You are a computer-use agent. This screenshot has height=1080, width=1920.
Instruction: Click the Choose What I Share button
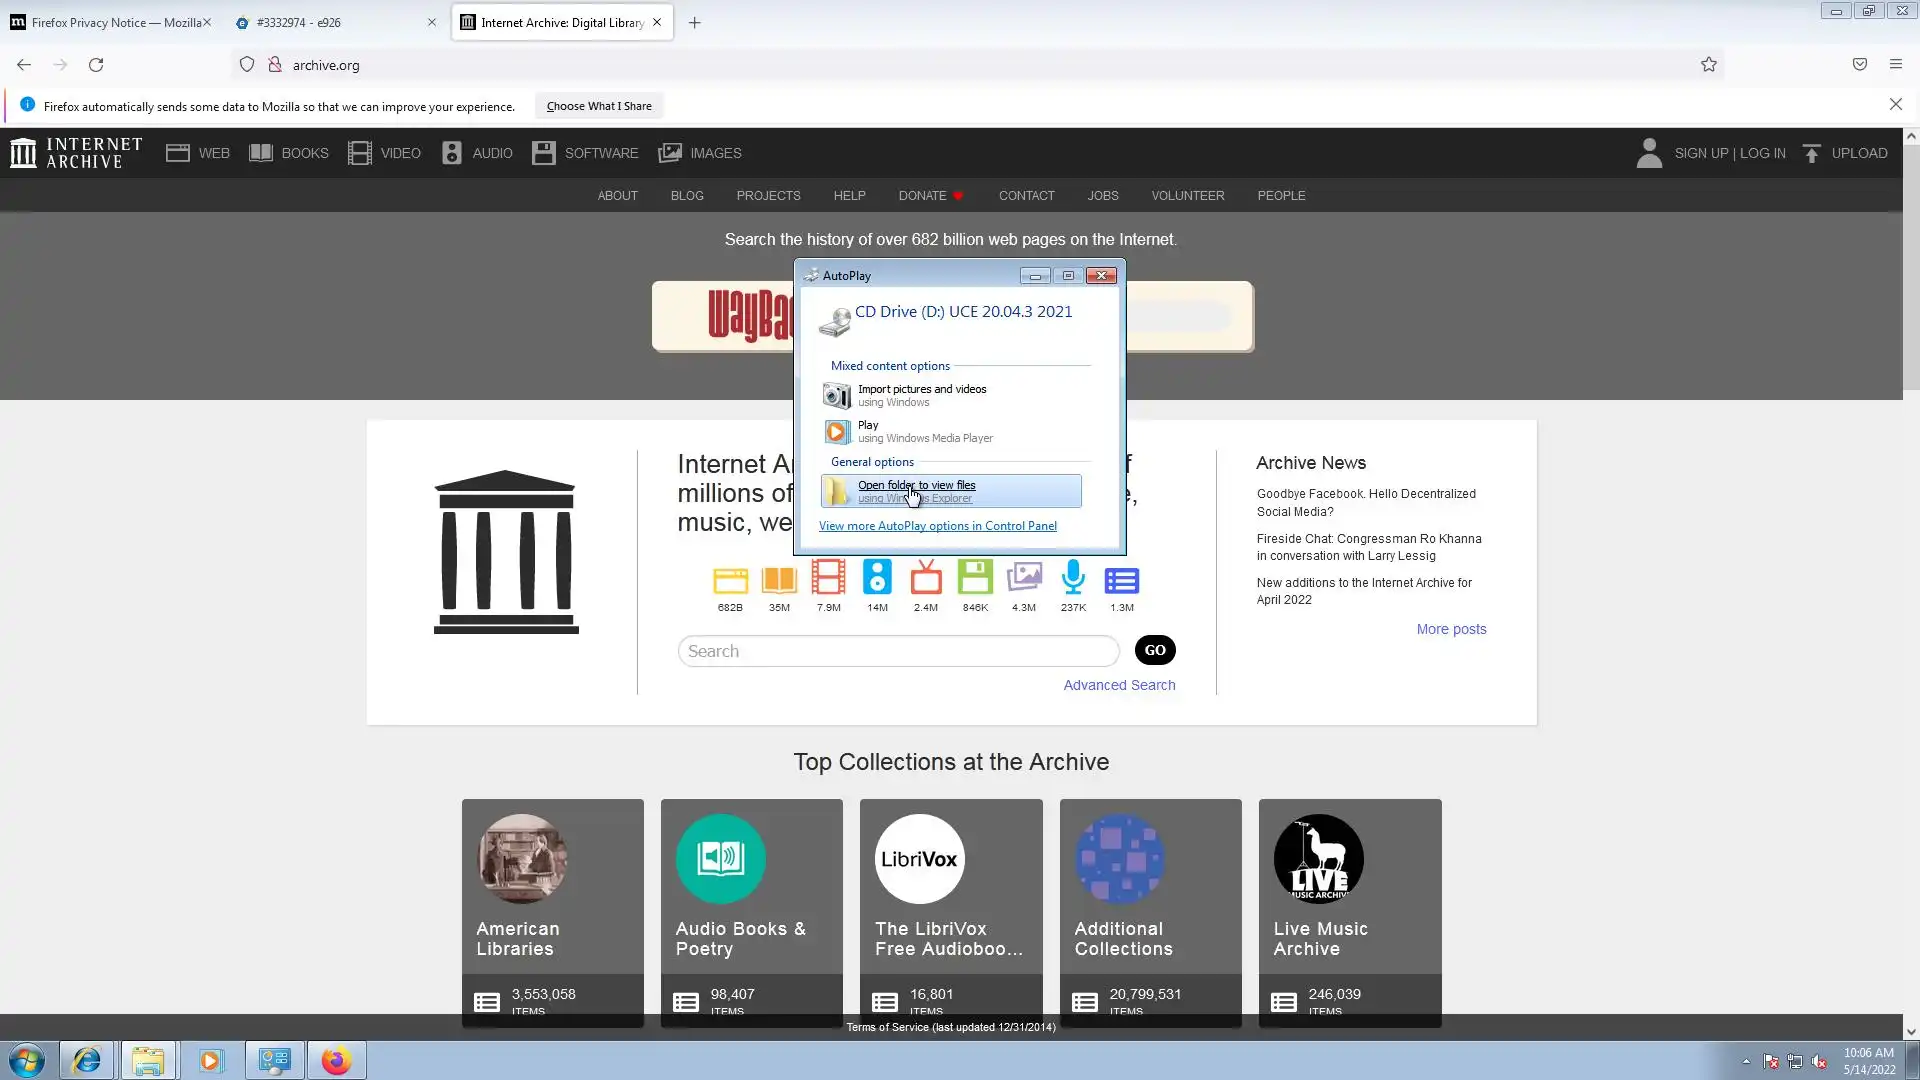[x=598, y=106]
